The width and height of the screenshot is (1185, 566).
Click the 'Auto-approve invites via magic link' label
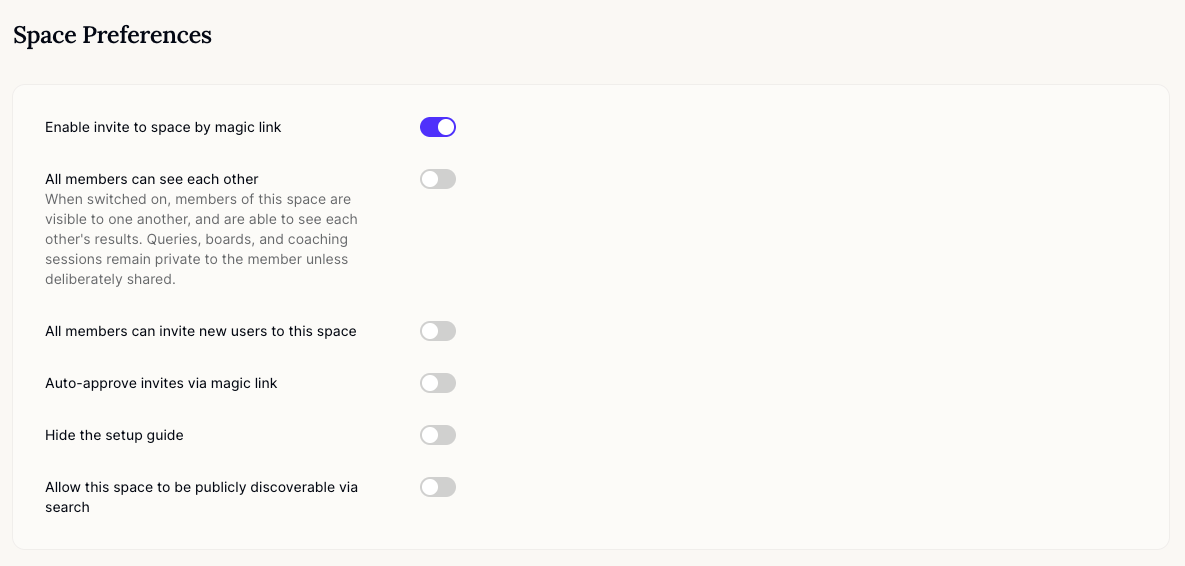[161, 383]
